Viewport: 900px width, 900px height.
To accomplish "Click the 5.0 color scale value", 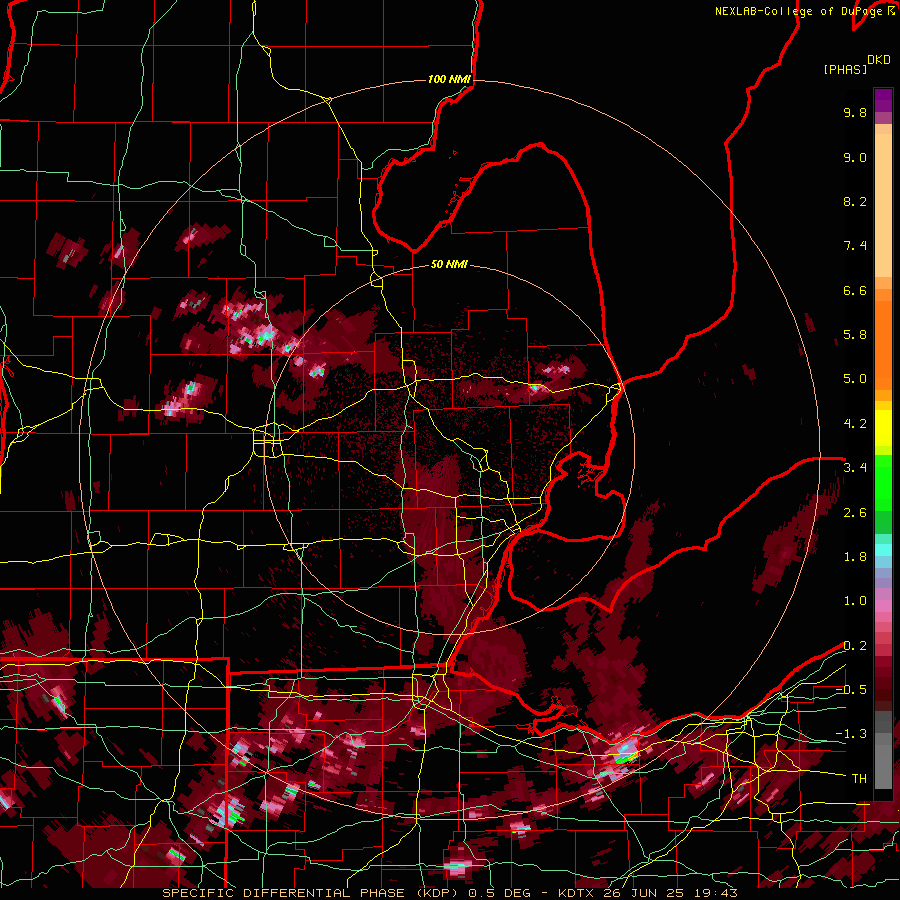I will 855,379.
